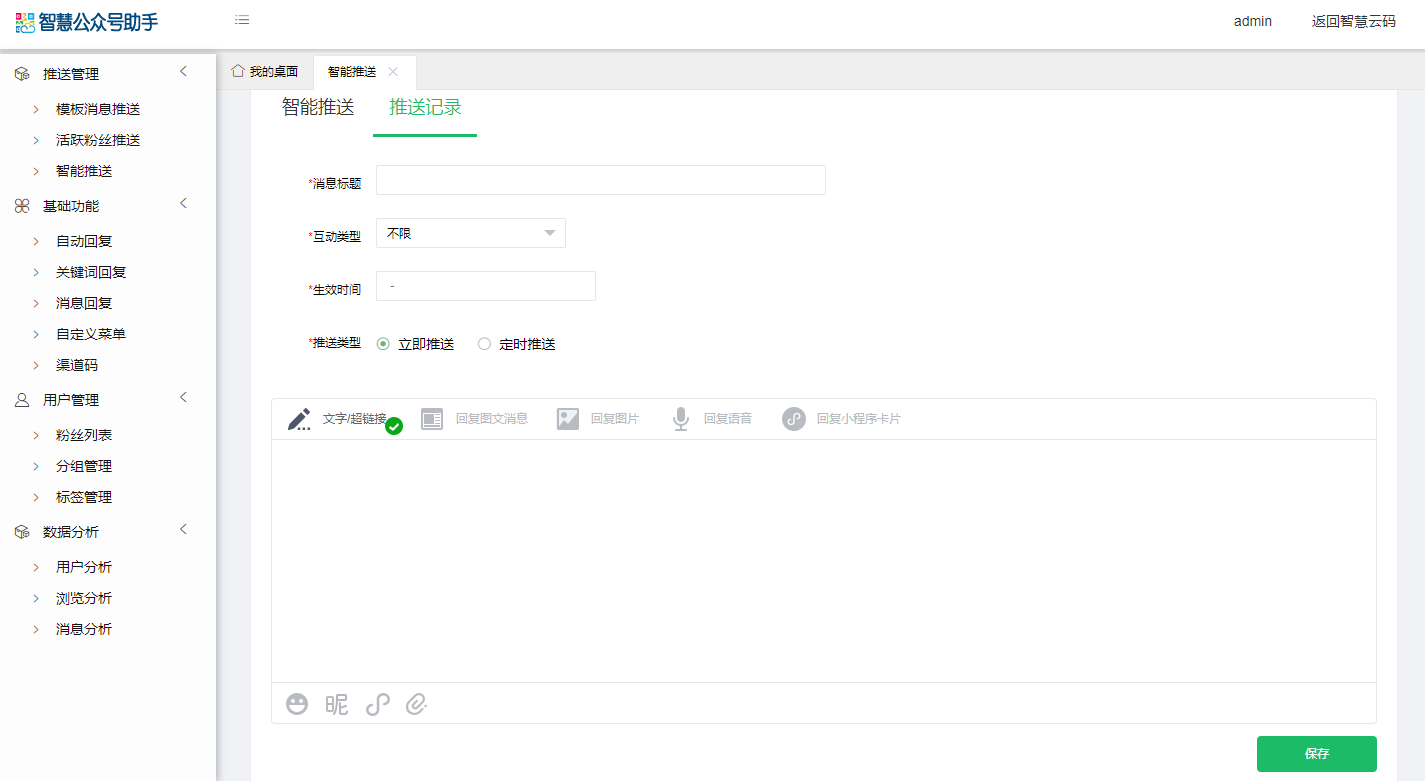Collapse the 用户管理 menu section
The image size is (1425, 781).
click(183, 397)
